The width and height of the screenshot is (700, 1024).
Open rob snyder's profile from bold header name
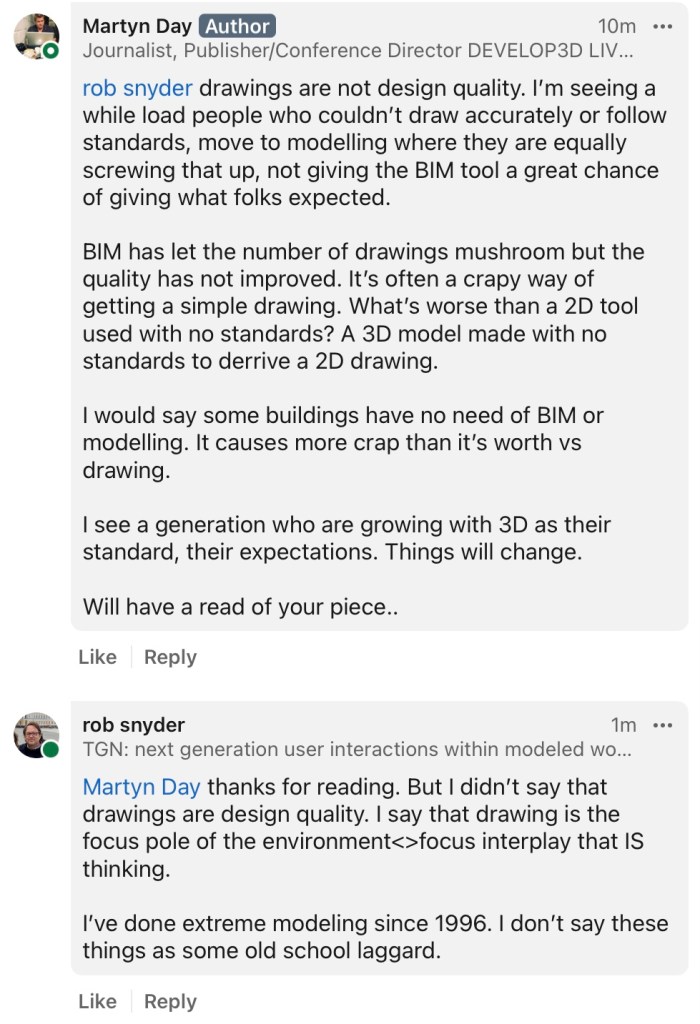(133, 725)
